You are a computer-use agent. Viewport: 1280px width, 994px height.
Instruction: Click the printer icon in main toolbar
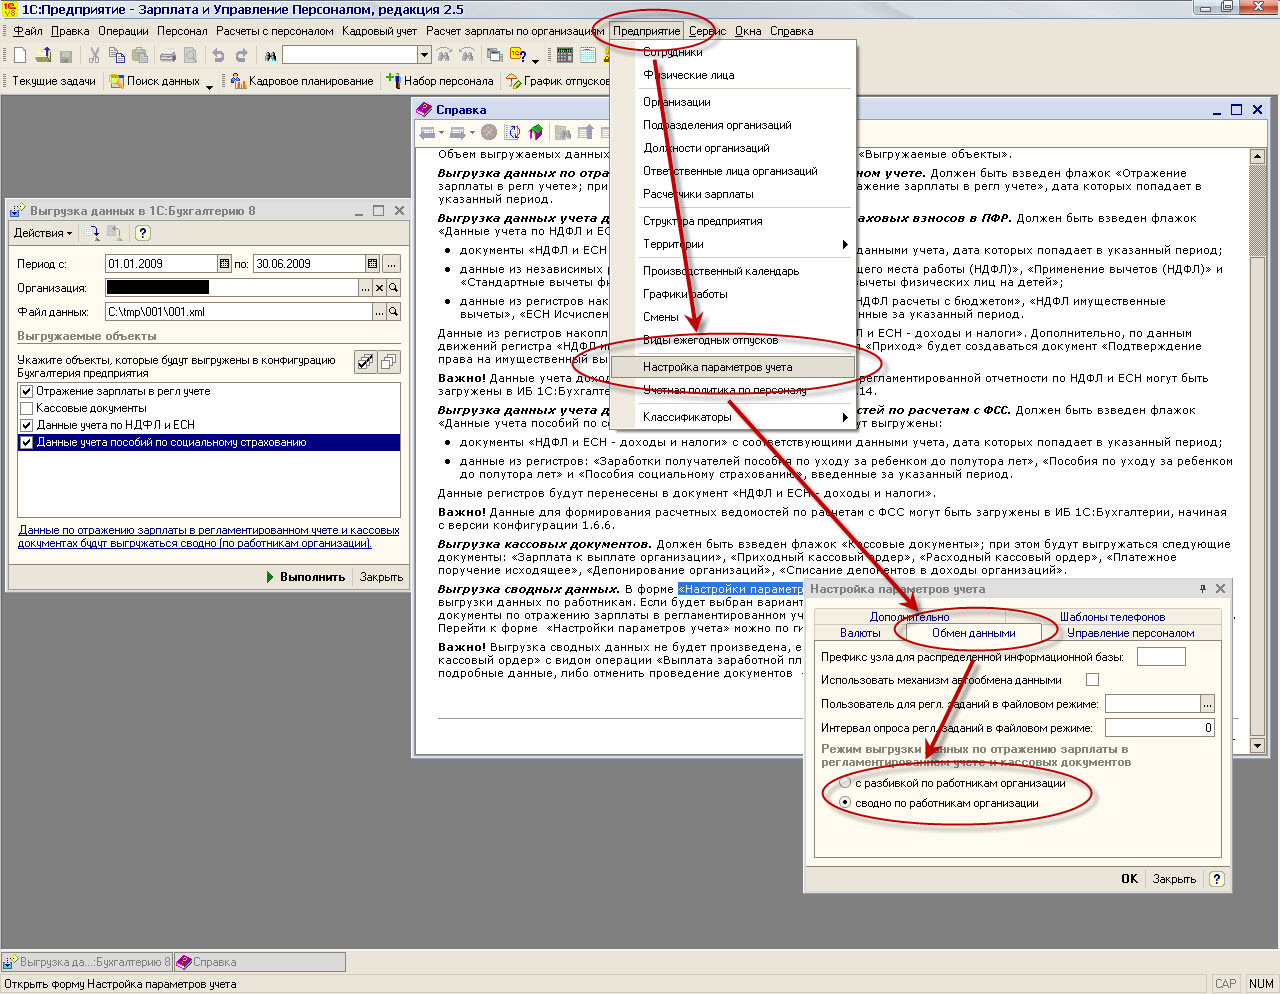pyautogui.click(x=168, y=56)
